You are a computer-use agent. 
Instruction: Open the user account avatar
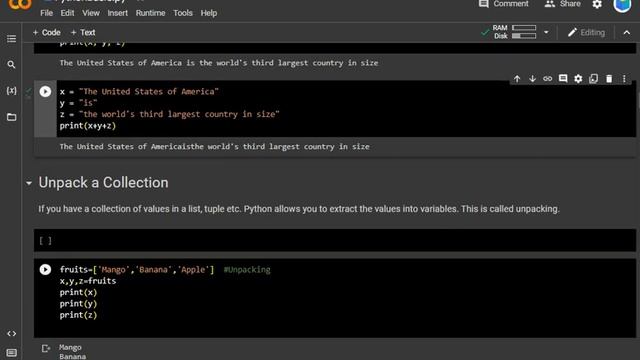pyautogui.click(x=622, y=5)
